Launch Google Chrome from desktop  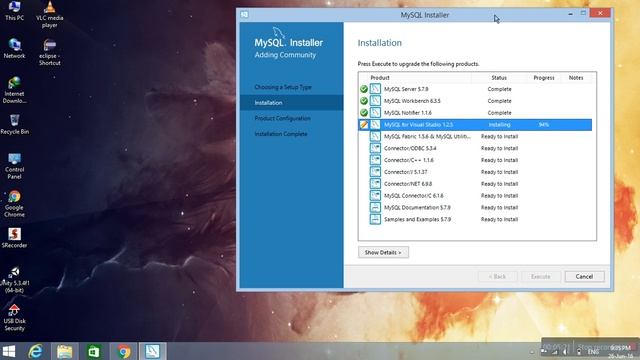14,204
